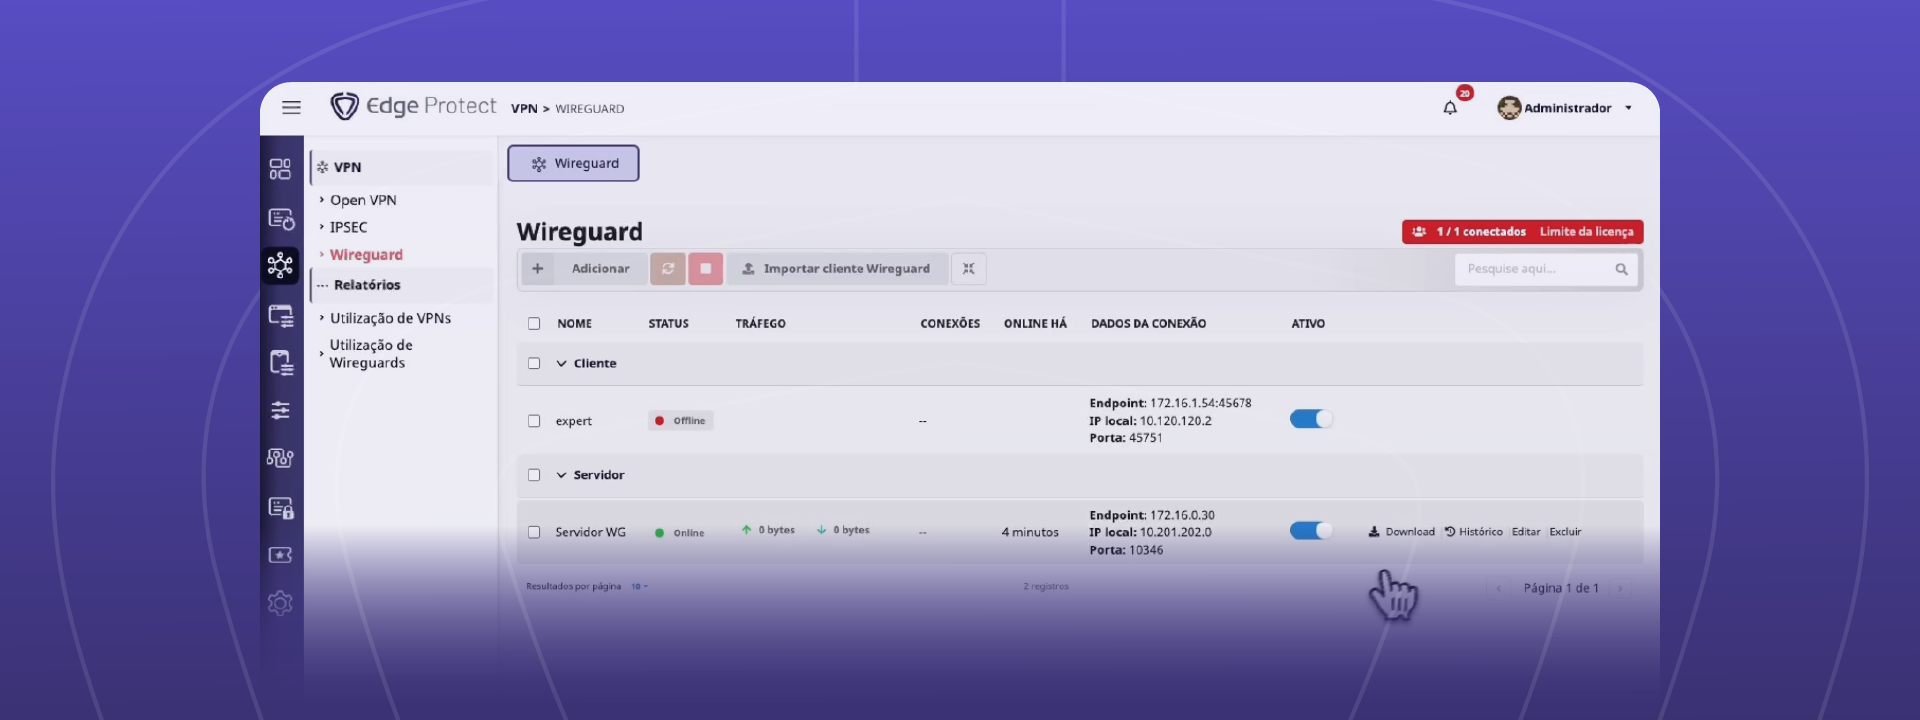Click the Download icon for Servidor WG
1920x720 pixels.
tap(1374, 532)
